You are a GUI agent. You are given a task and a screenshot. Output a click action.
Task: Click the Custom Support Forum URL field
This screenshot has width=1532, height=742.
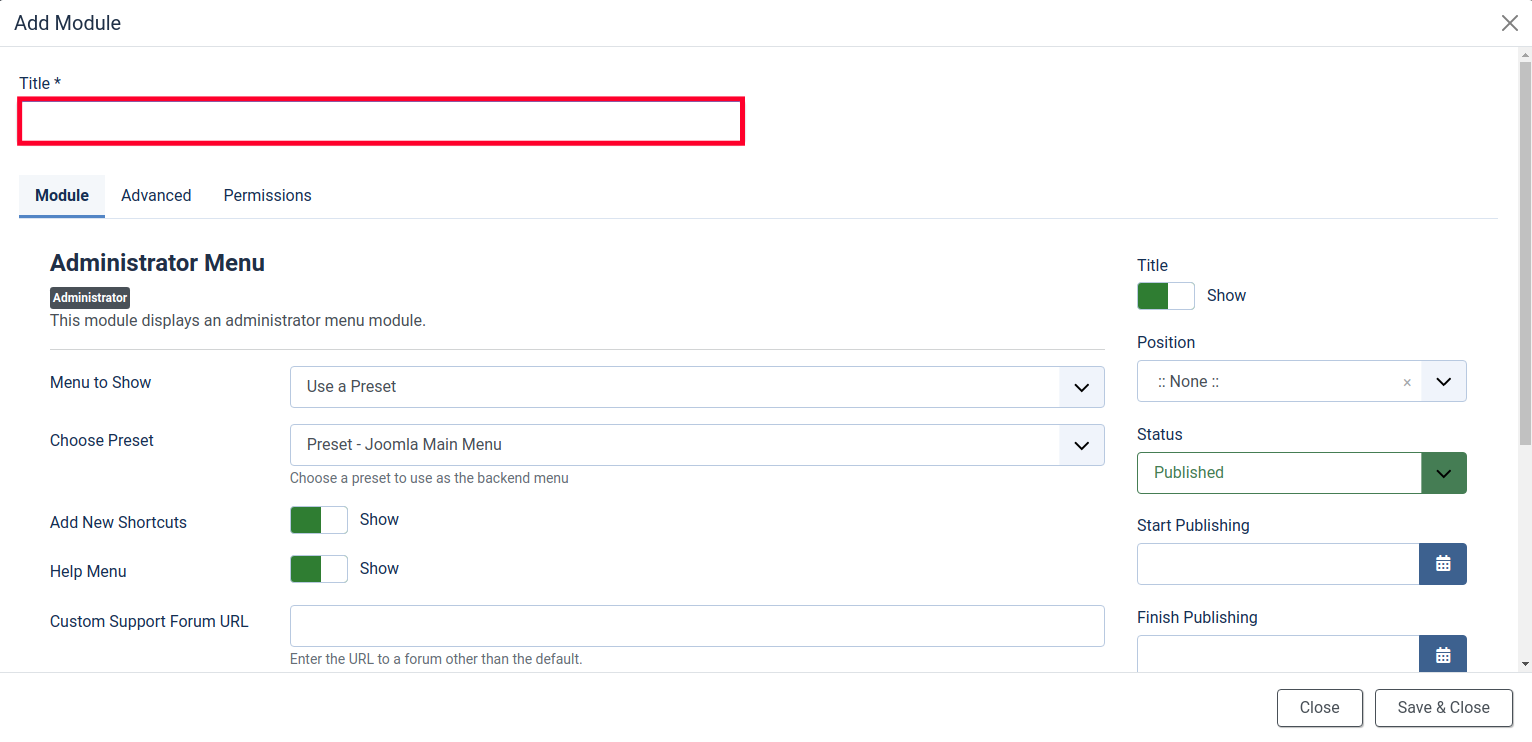(697, 626)
